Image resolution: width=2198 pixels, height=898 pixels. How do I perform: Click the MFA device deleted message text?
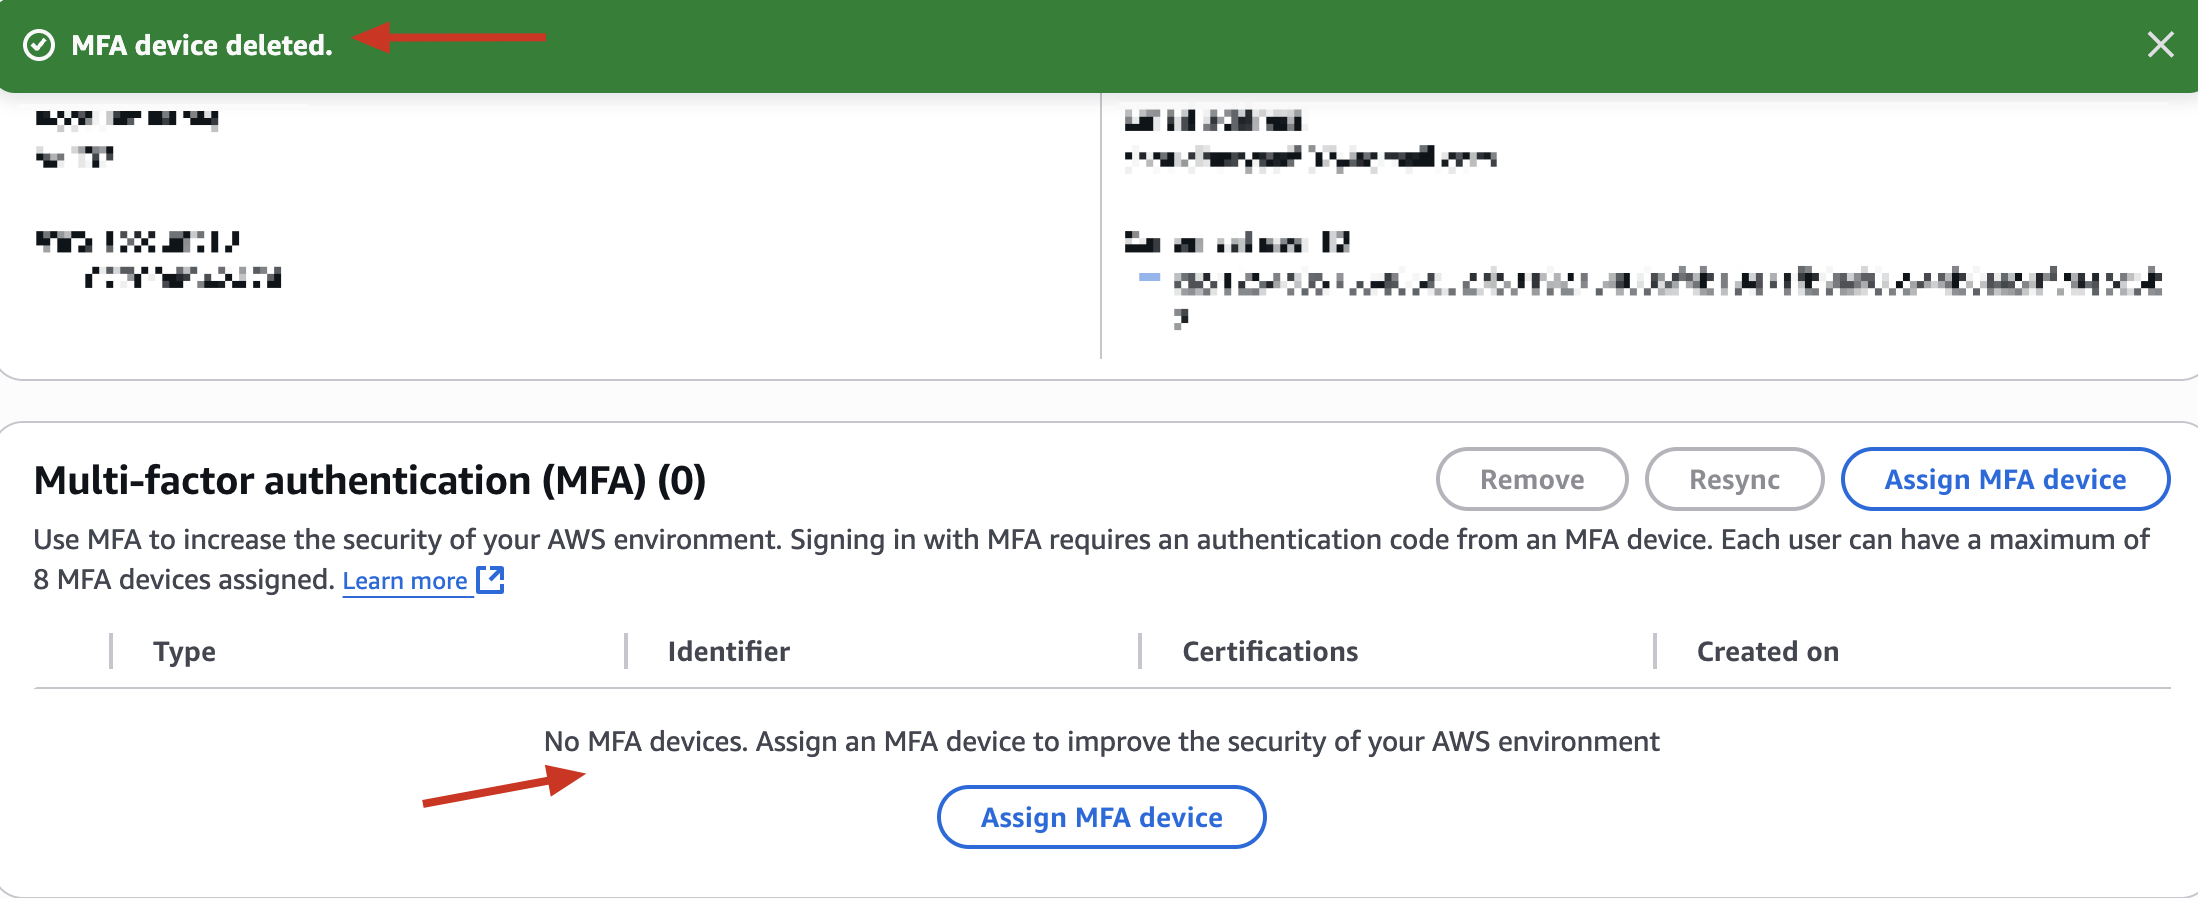[x=202, y=45]
